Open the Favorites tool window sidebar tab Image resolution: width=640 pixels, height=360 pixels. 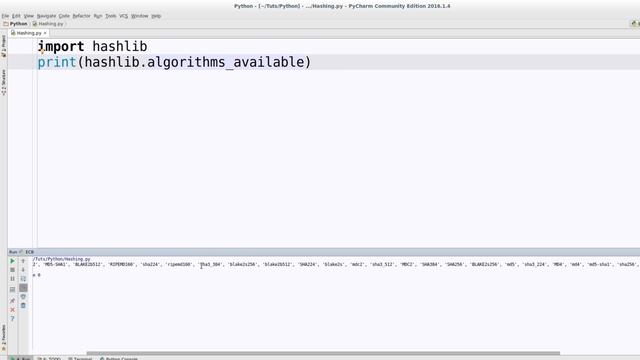[x=4, y=338]
